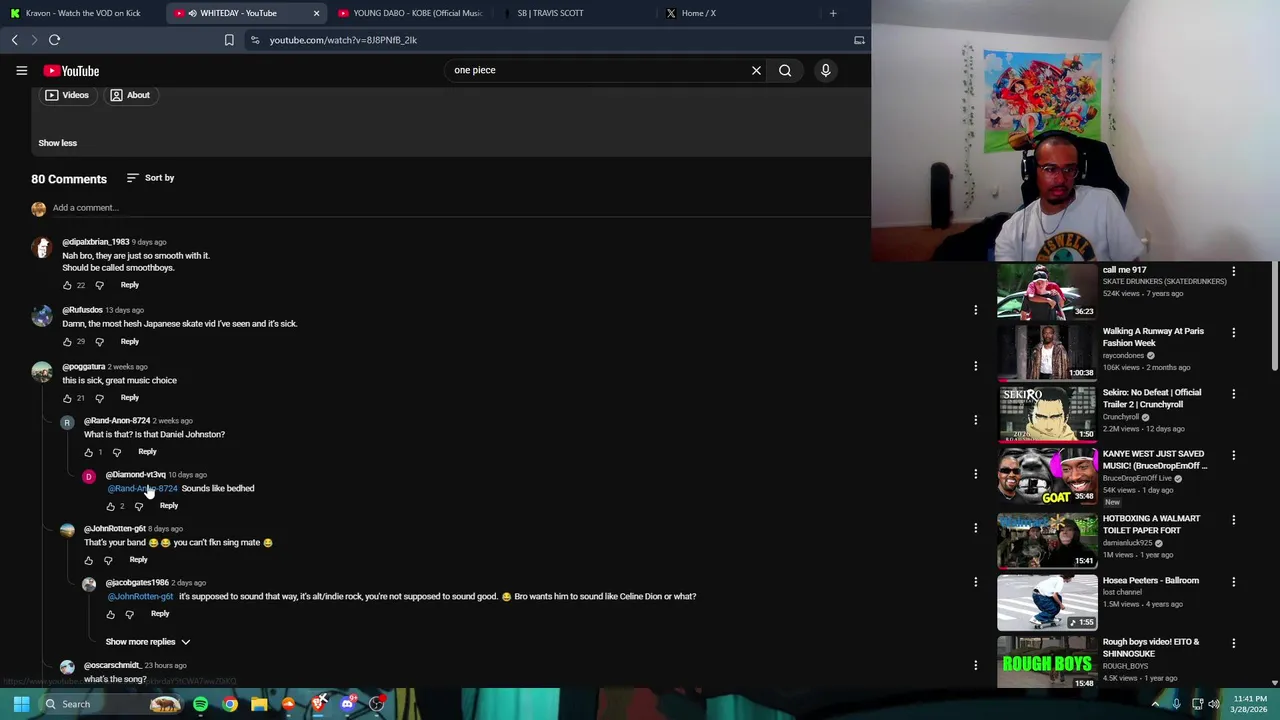
Task: Go to the YouTube home logo
Action: (71, 71)
